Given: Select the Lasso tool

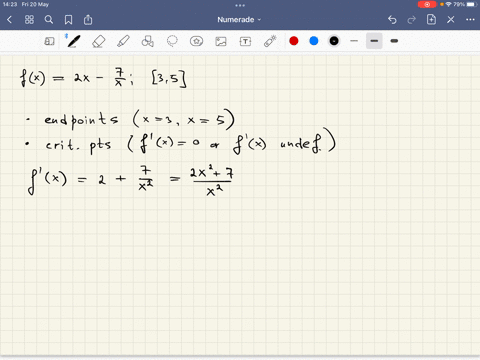Looking at the screenshot, I should click(172, 41).
